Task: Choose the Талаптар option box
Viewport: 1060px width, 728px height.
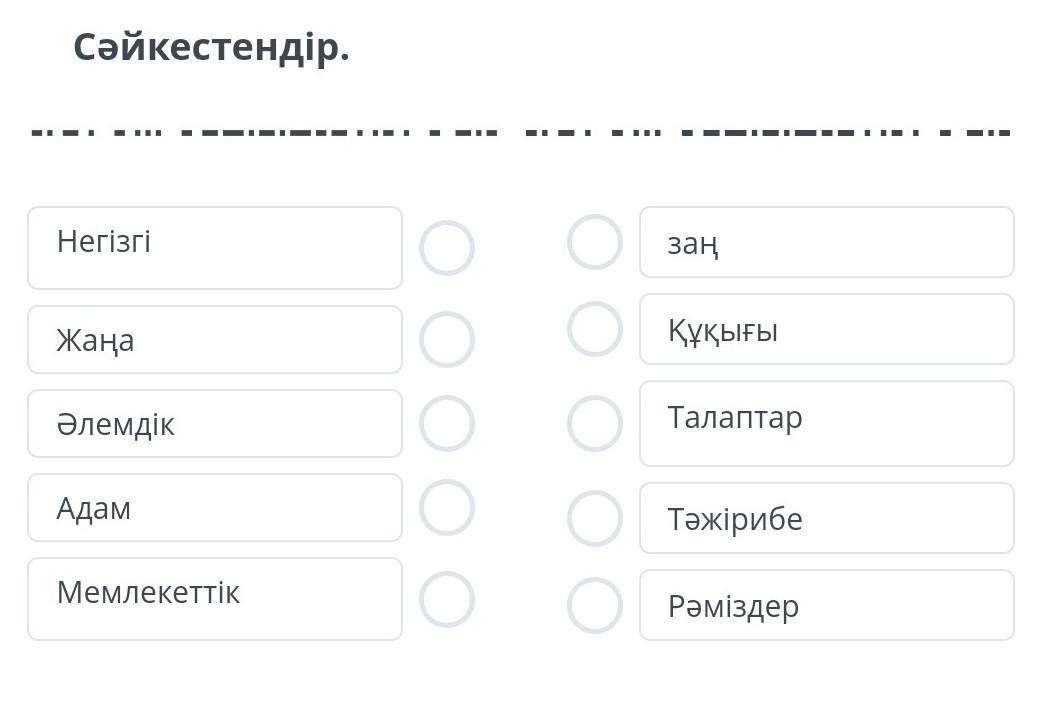Action: point(826,423)
